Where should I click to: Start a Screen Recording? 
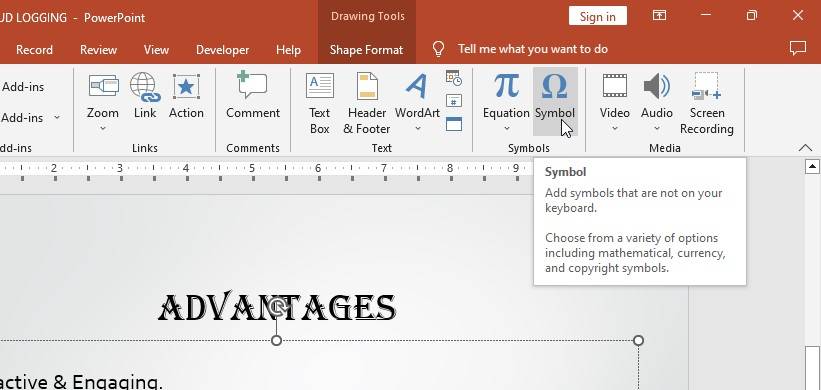[706, 103]
